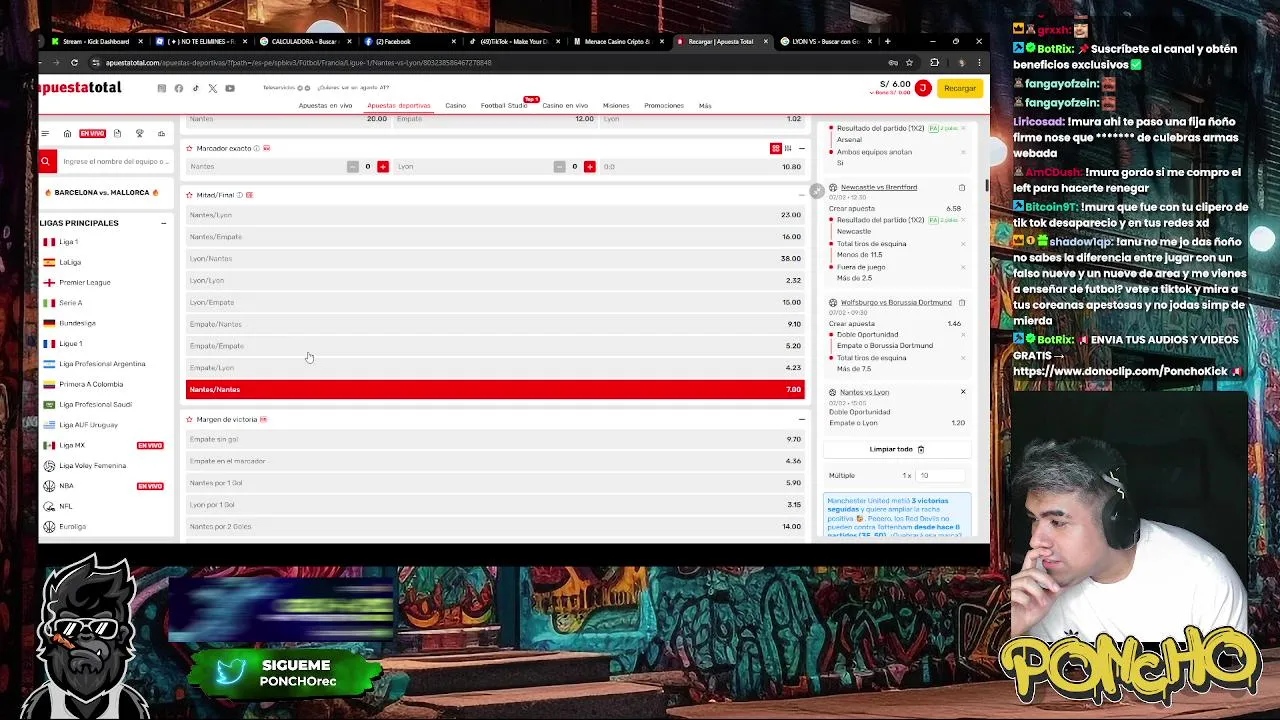Deselect the highlighted Nantes/Nantes bet
Screen dimensions: 1280x720
495,389
